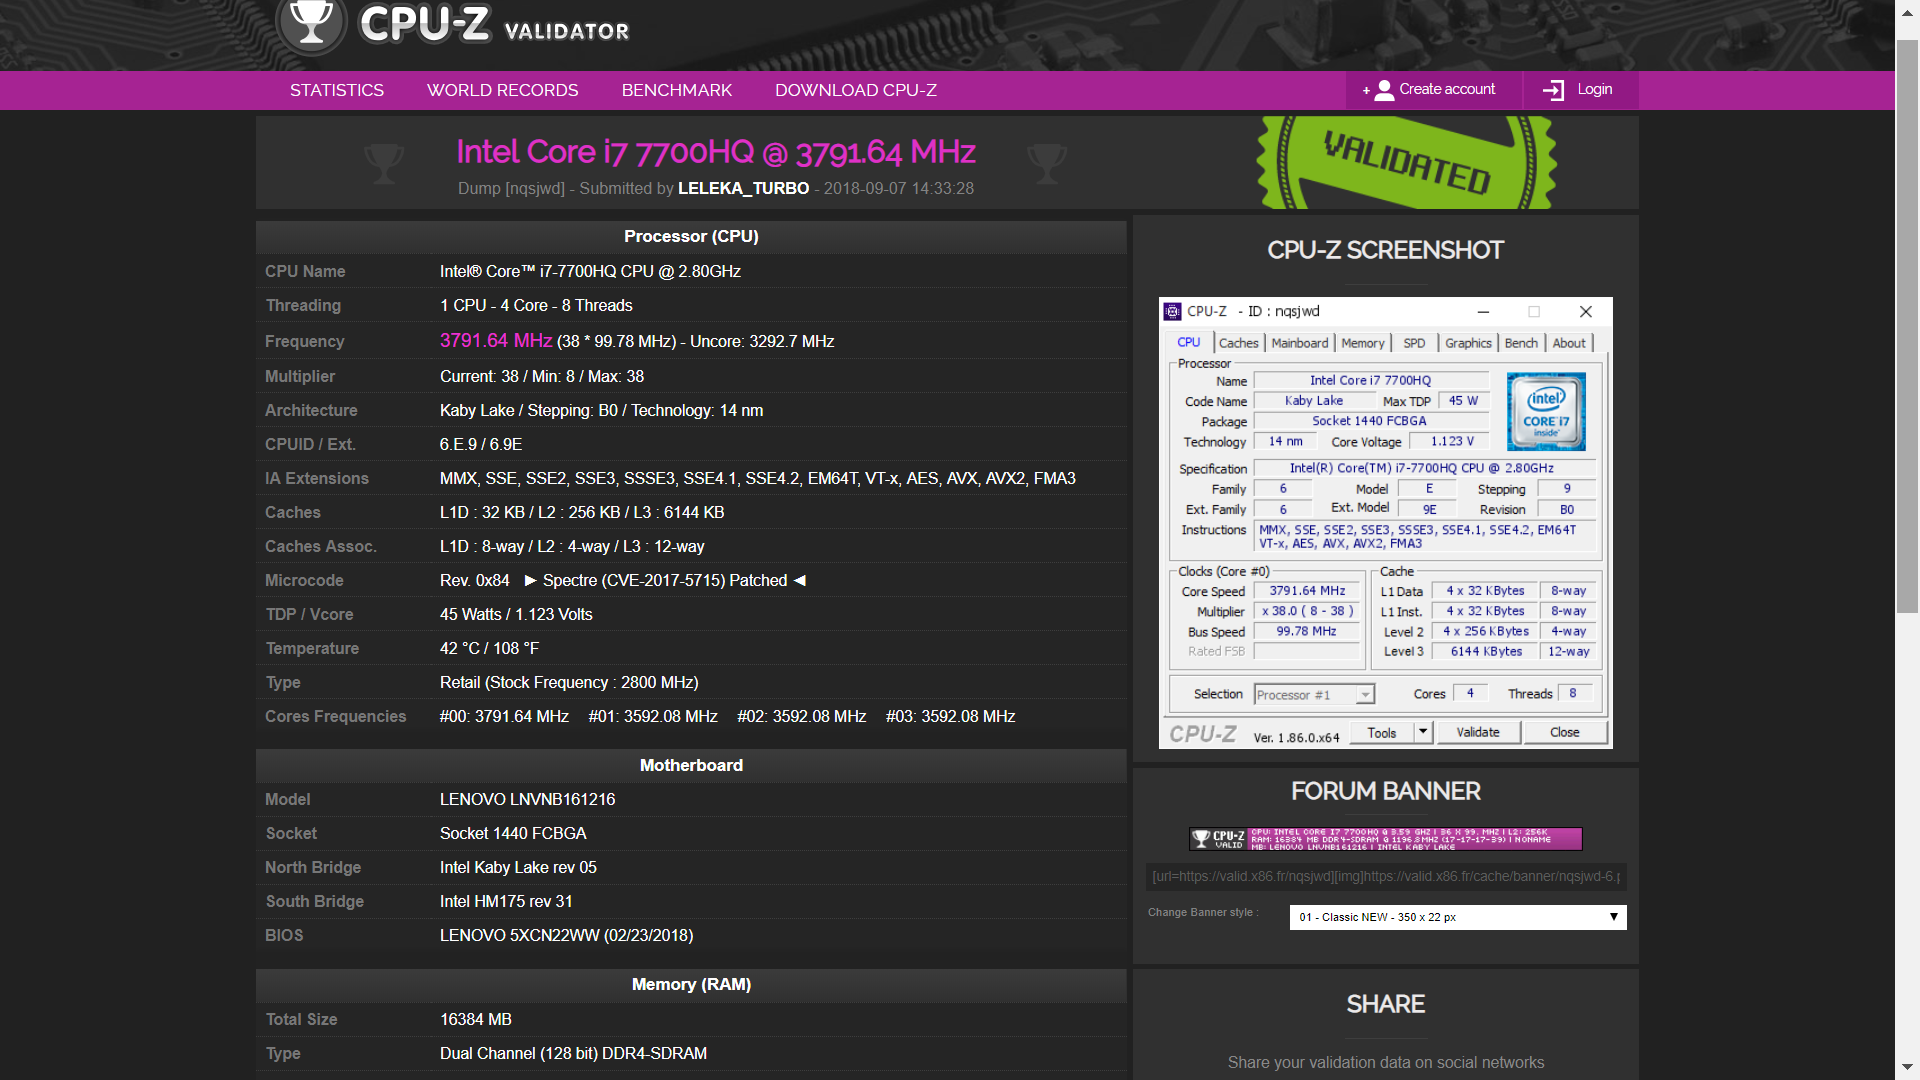The height and width of the screenshot is (1080, 1920).
Task: Click the Intel Core i7 logo in screenshot
Action: (x=1546, y=411)
